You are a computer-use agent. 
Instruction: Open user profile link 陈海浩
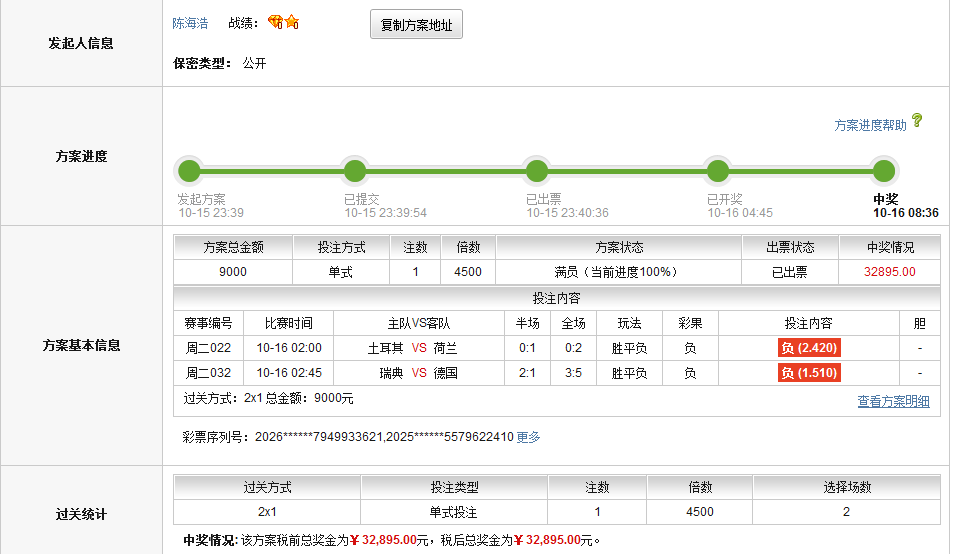[190, 23]
